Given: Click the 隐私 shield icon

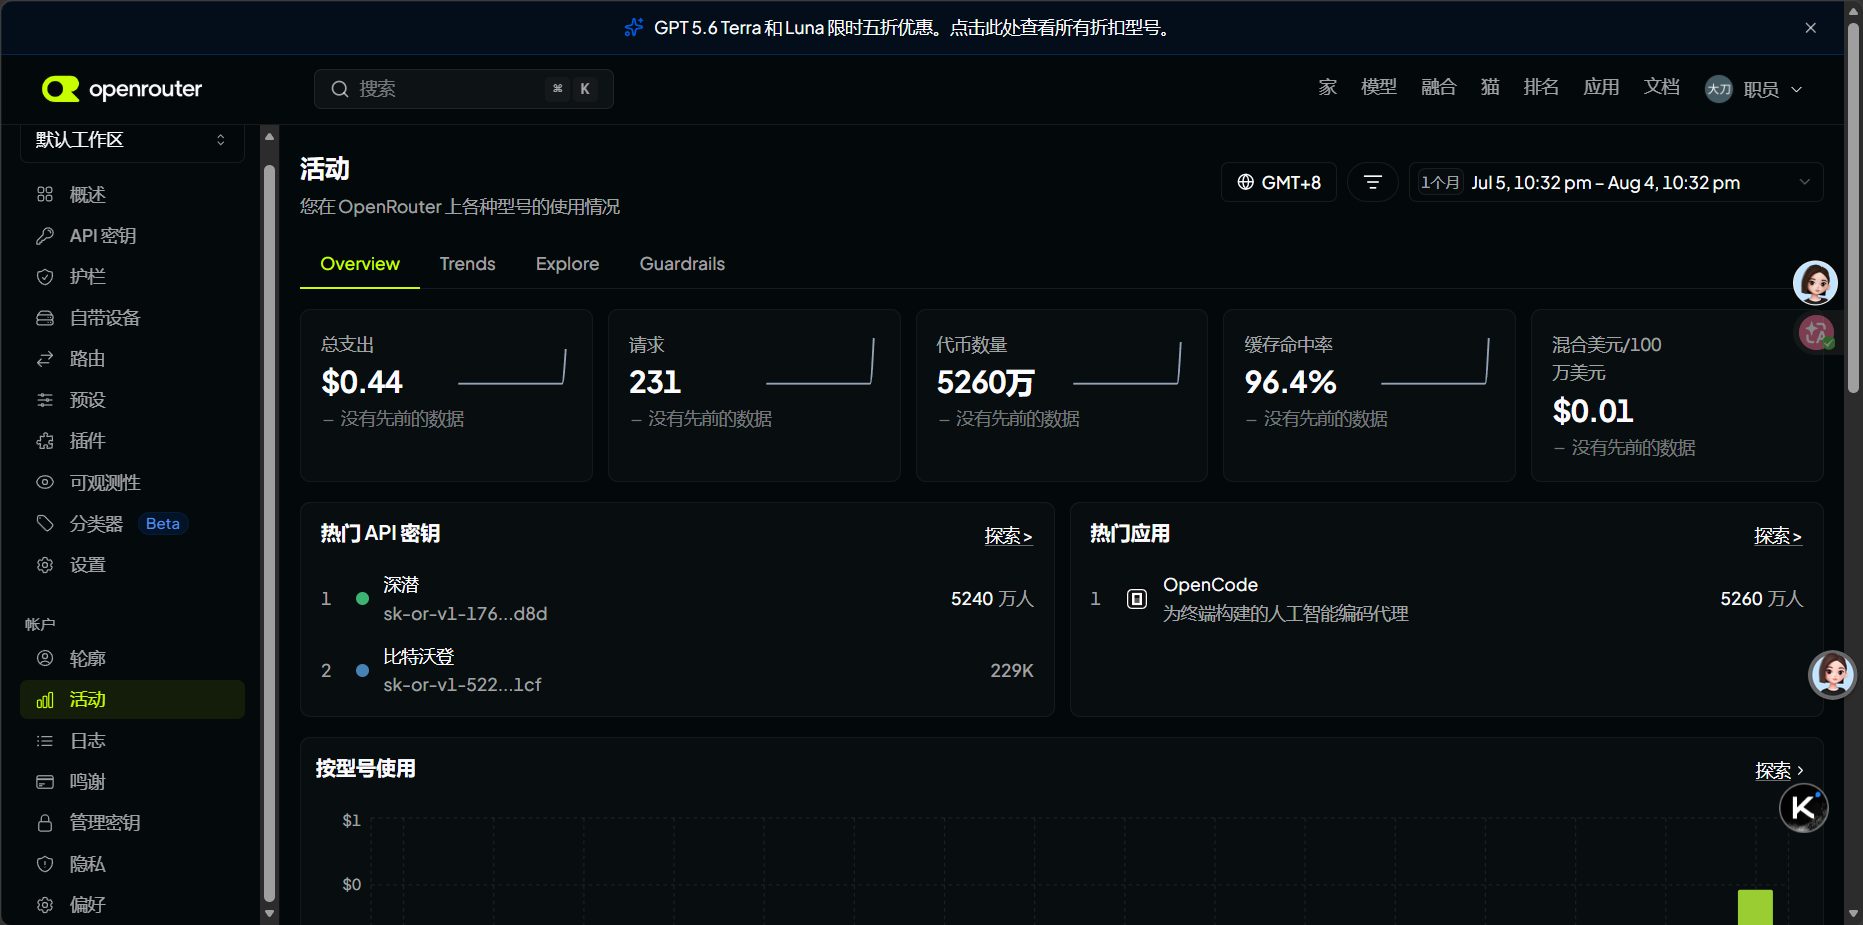Looking at the screenshot, I should pos(45,864).
